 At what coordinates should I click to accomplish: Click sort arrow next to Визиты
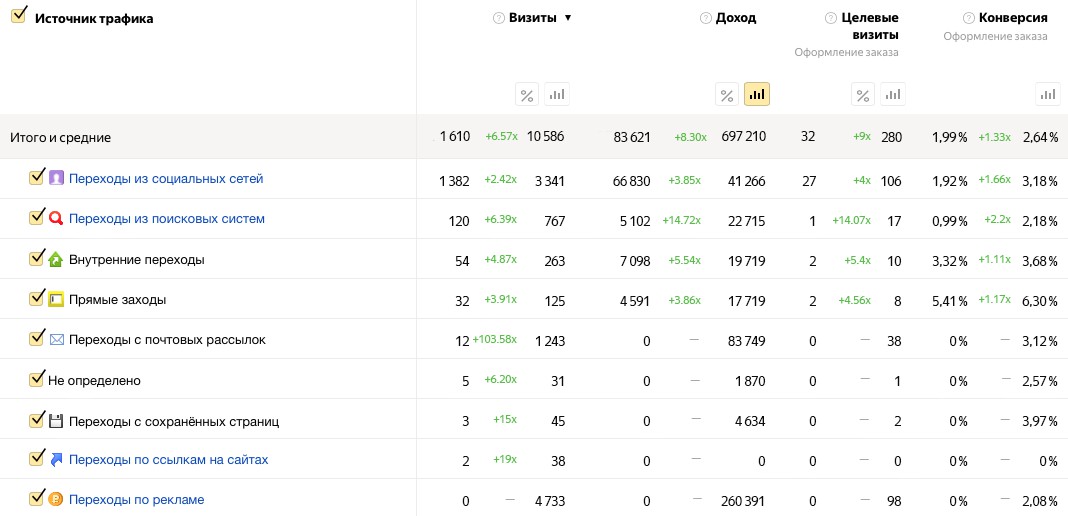(568, 18)
